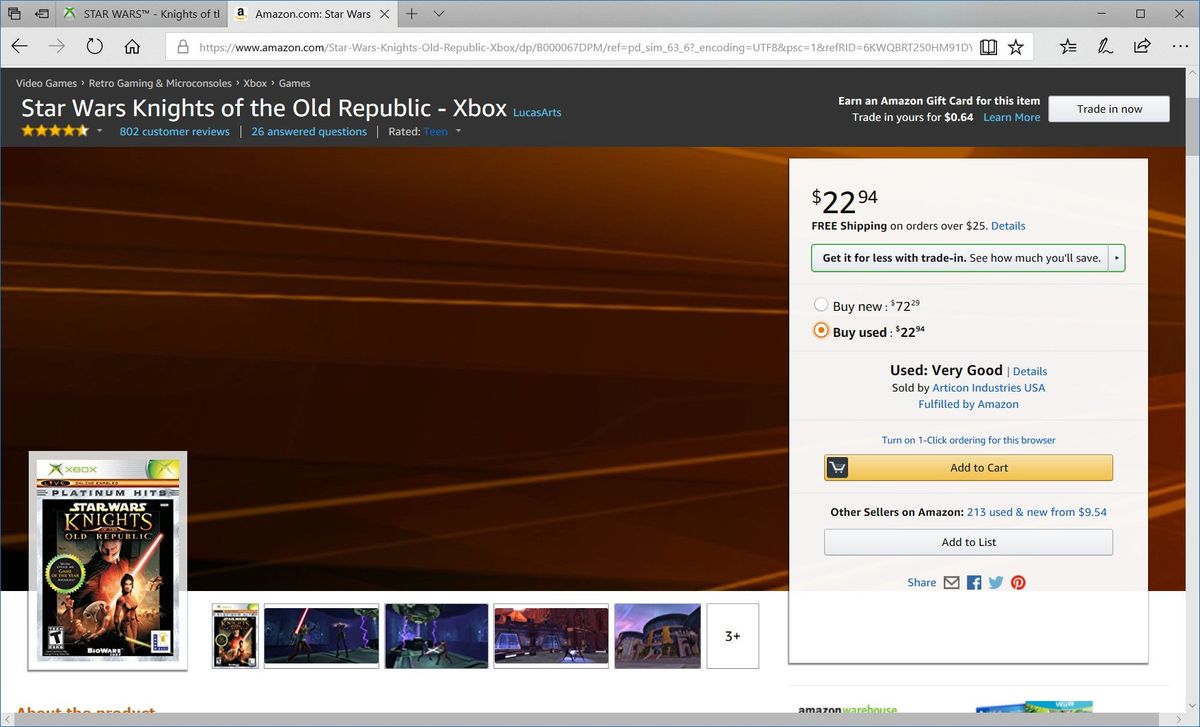Screen dimensions: 1200x727
Task: Open used condition Details link
Action: 1030,371
